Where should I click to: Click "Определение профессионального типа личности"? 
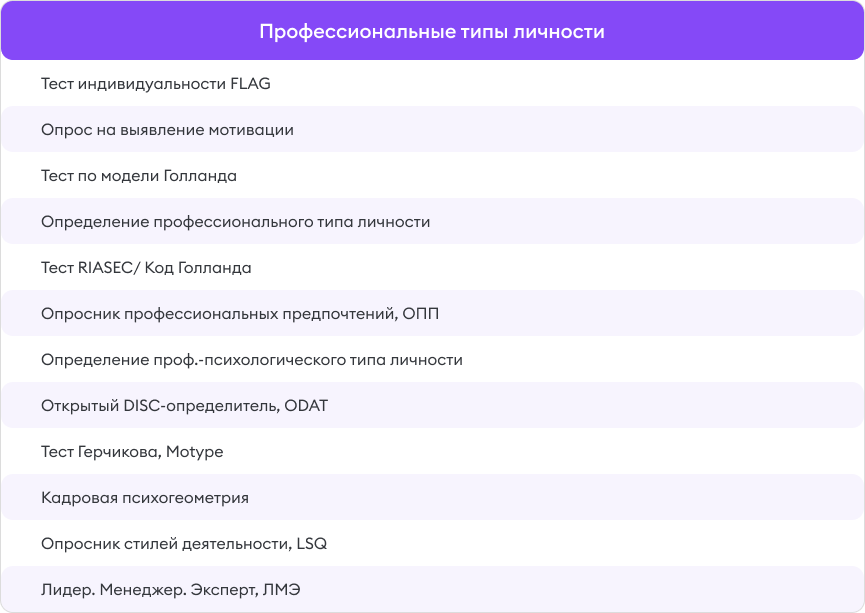click(235, 222)
